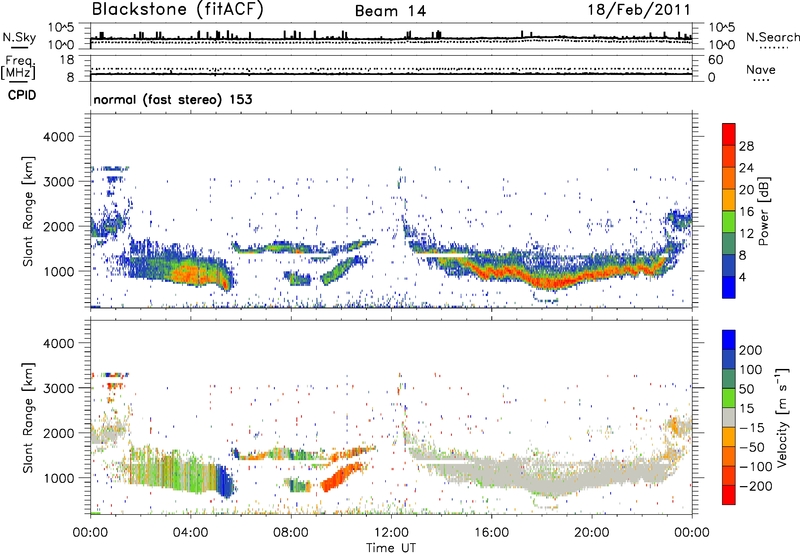Click the "20:00" time tick label
800x554 pixels.
[x=591, y=533]
